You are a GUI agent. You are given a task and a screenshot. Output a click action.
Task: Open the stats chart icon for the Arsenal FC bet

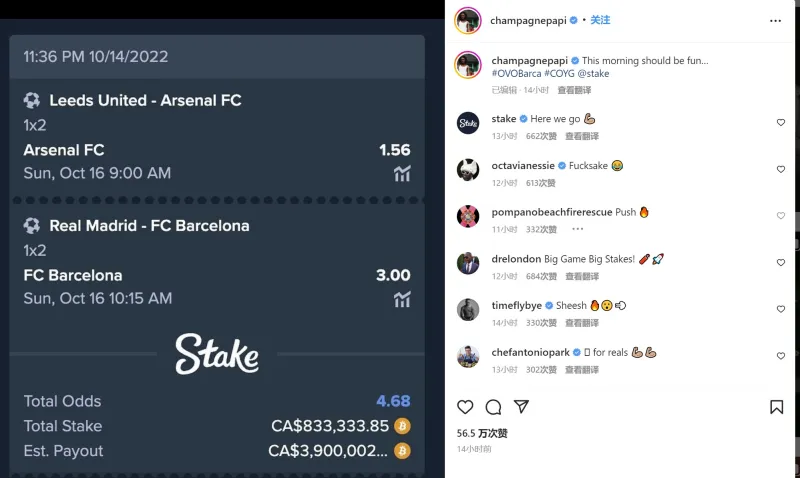coord(402,174)
